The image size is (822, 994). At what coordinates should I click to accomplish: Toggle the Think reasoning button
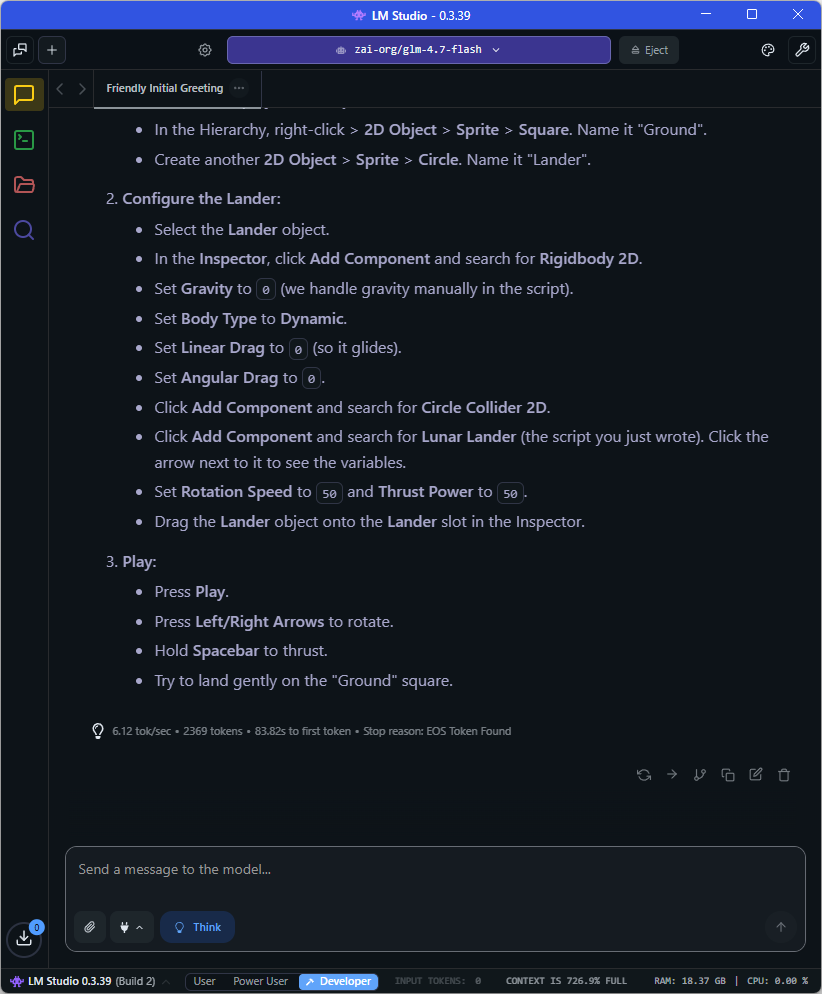tap(197, 927)
